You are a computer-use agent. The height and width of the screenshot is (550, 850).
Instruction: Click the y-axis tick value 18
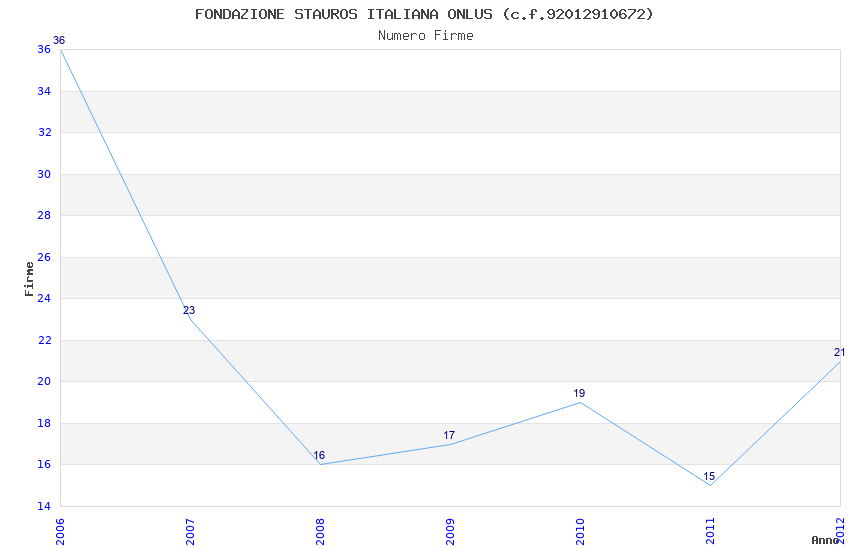point(44,423)
